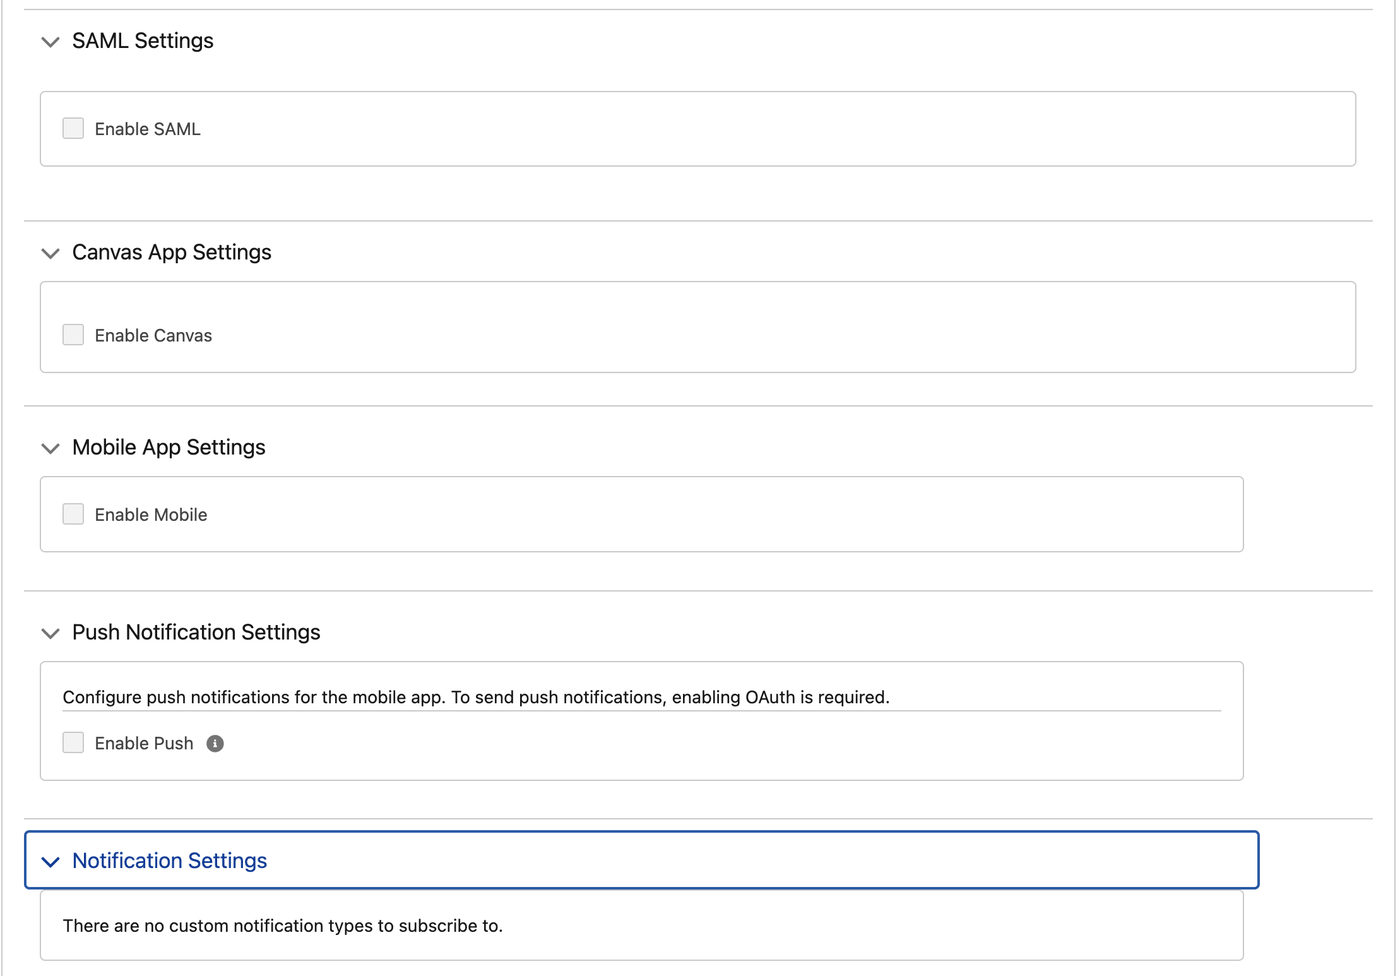Click the Enable Push info icon
The width and height of the screenshot is (1400, 976).
point(215,743)
